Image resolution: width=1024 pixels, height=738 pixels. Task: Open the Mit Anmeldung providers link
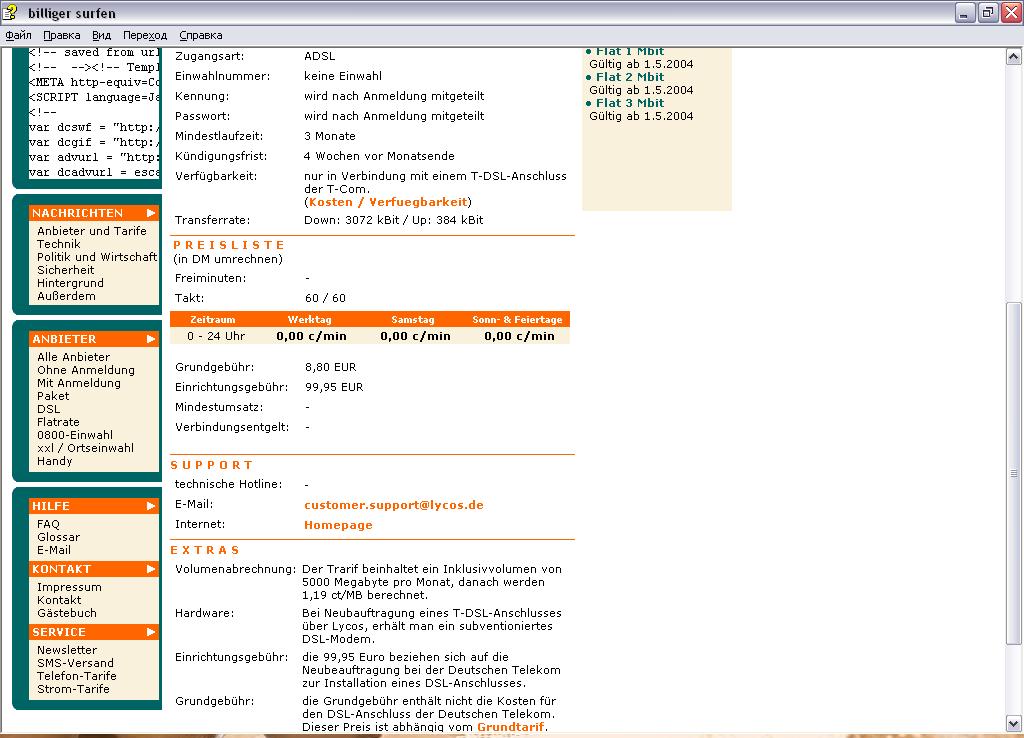[x=78, y=383]
